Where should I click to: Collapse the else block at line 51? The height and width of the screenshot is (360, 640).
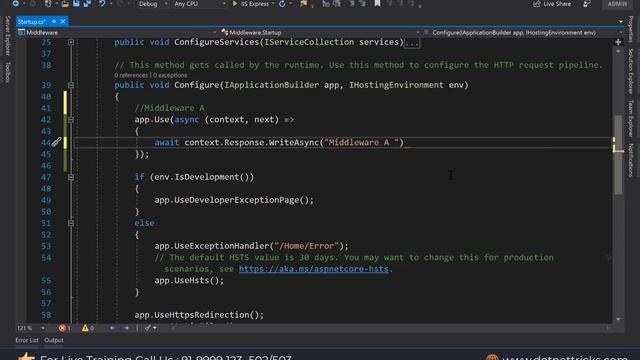71,223
